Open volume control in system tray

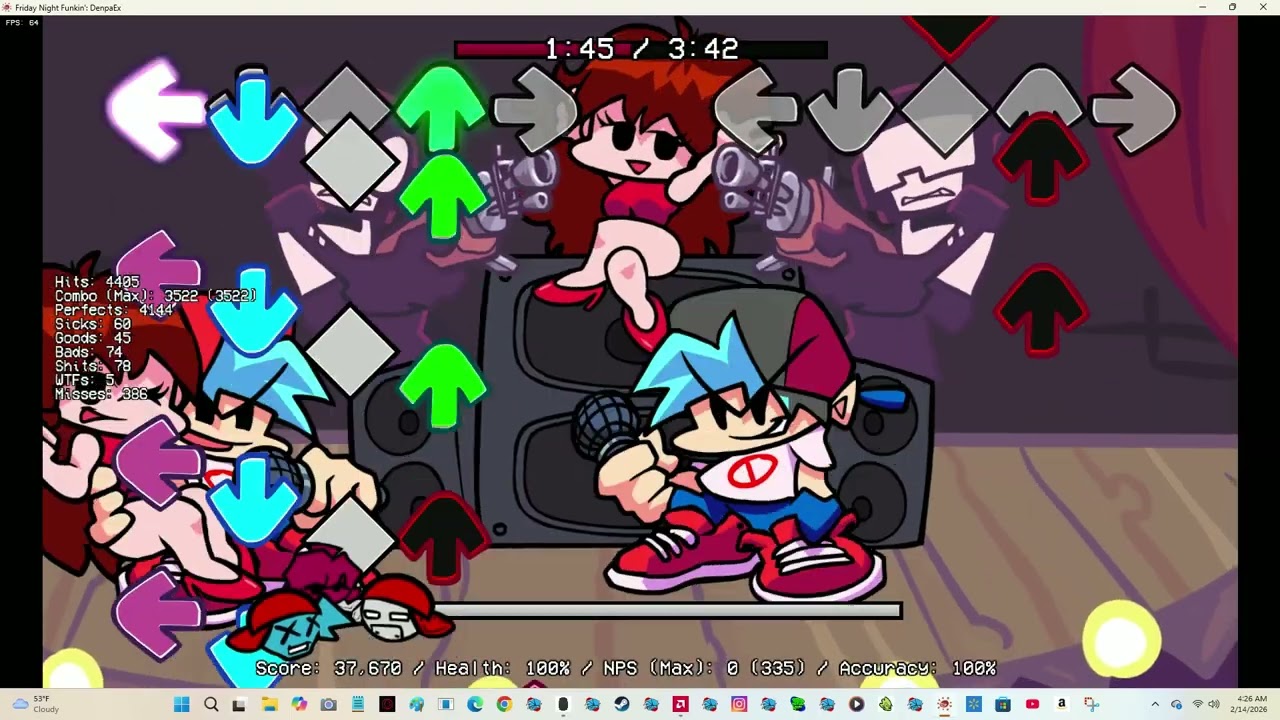(x=1213, y=704)
